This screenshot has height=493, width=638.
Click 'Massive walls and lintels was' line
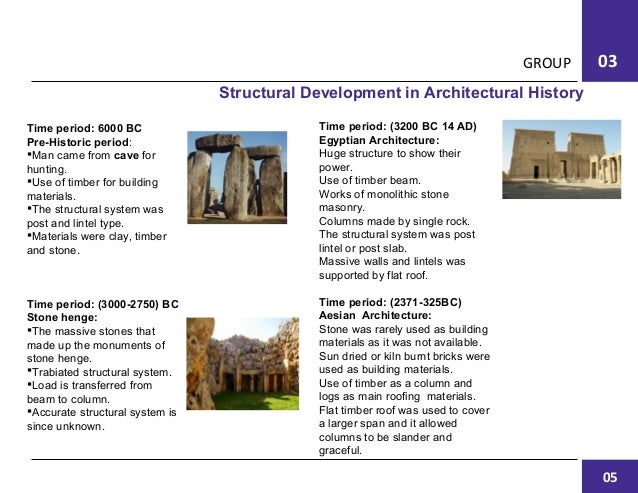tap(392, 261)
